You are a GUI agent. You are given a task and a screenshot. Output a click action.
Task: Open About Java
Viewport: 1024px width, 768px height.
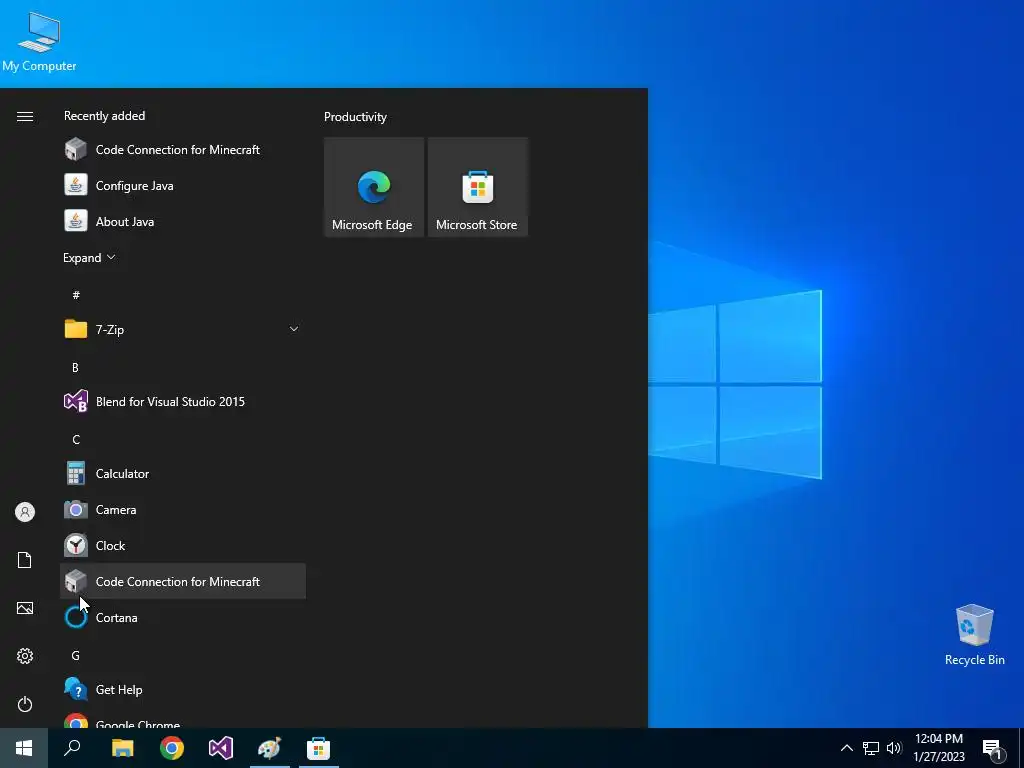point(183,221)
